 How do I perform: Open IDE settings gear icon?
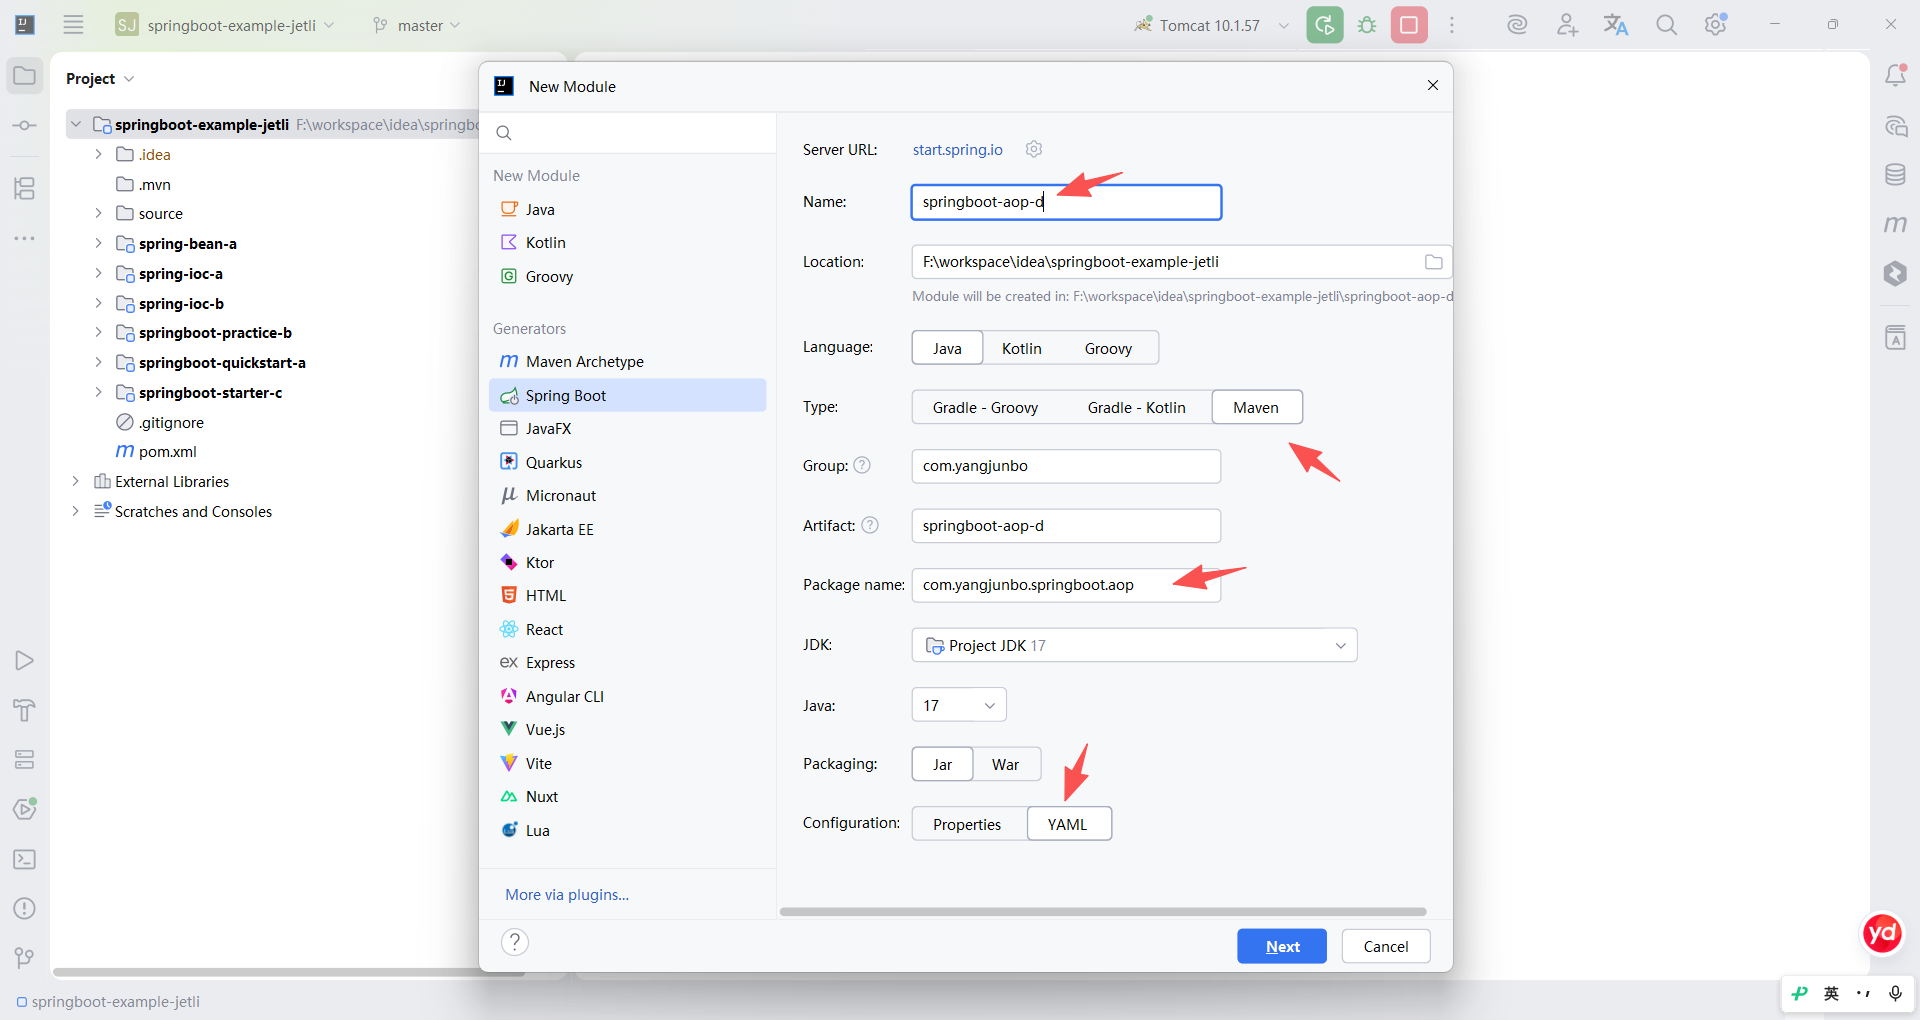click(1716, 25)
